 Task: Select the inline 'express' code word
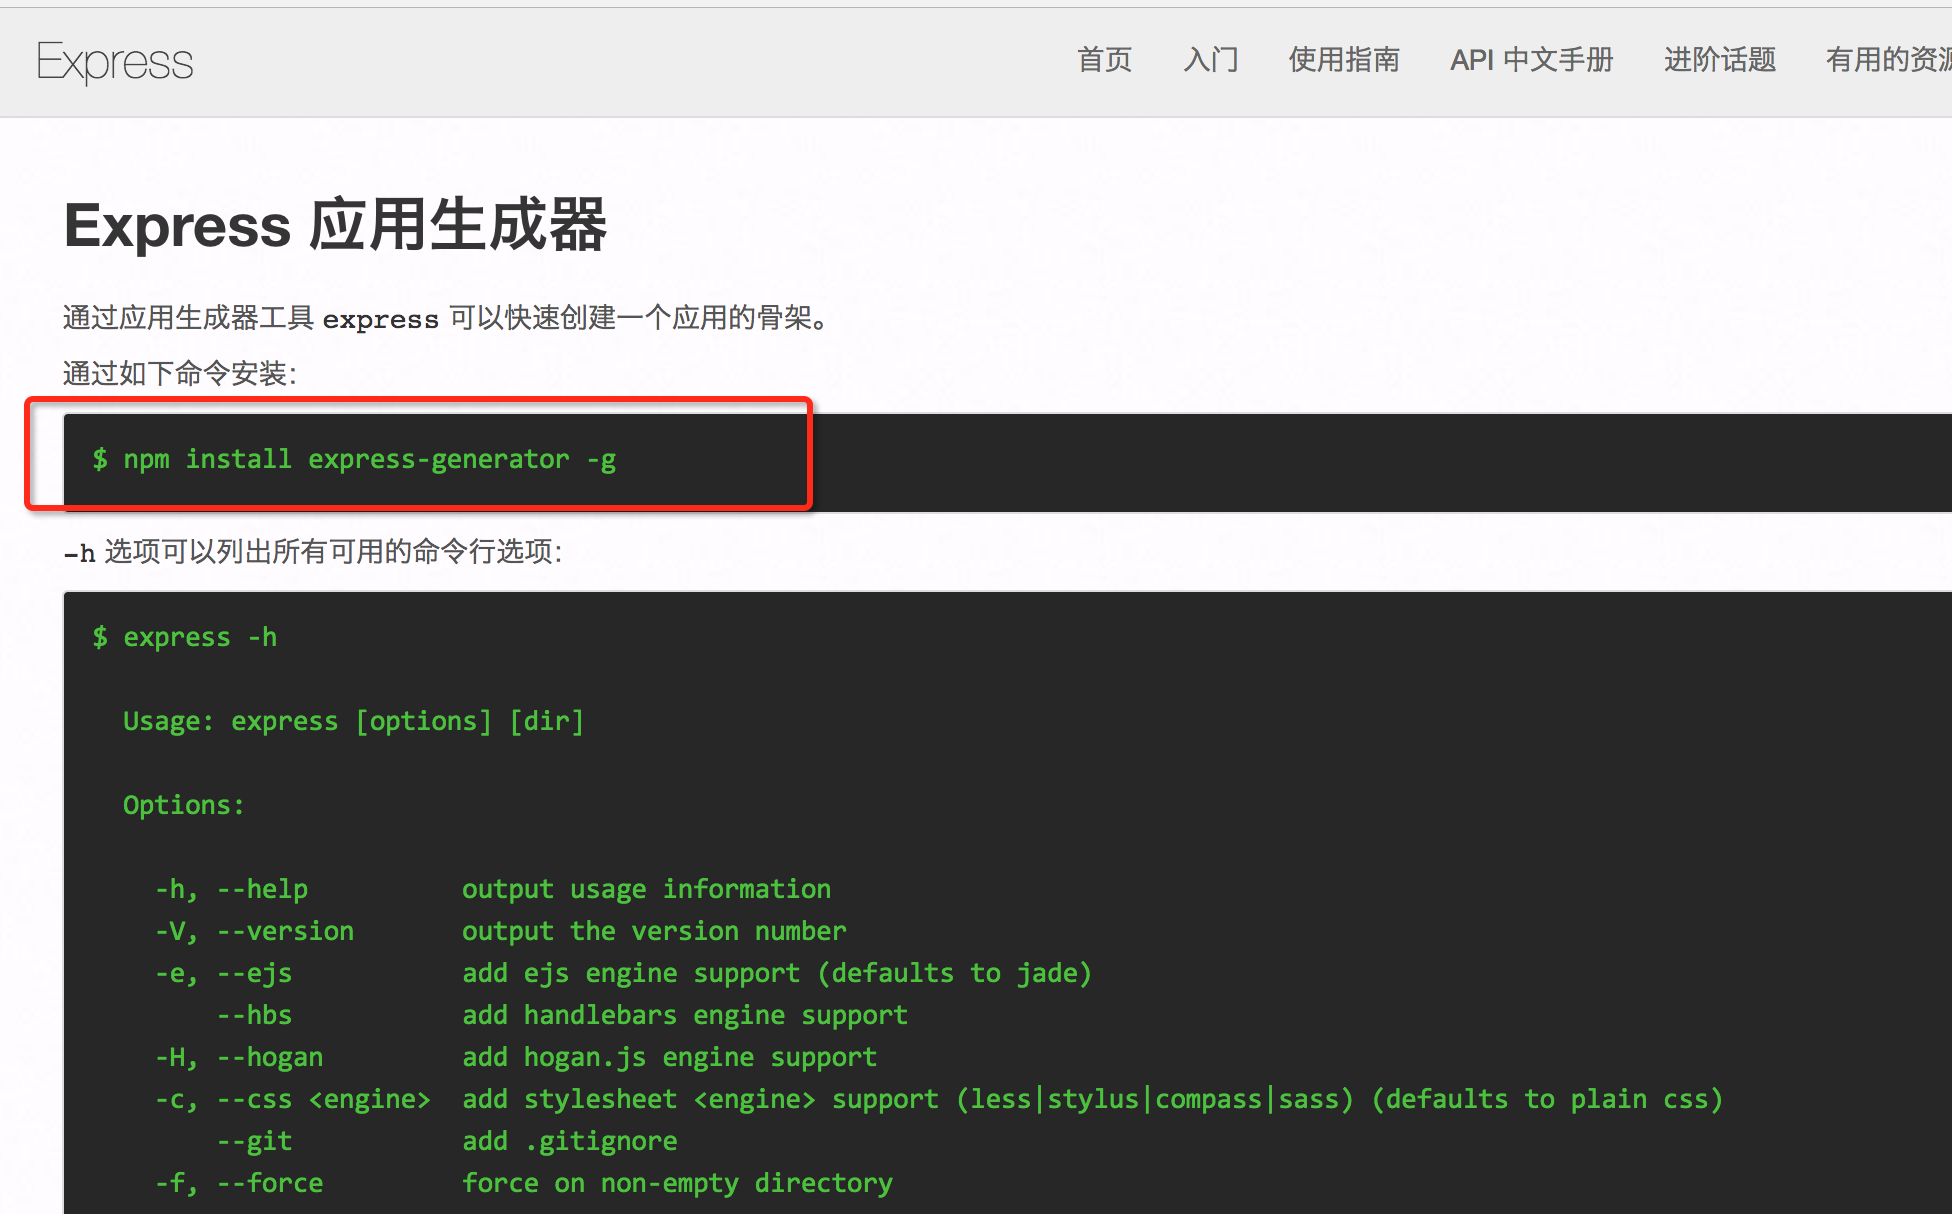380,319
